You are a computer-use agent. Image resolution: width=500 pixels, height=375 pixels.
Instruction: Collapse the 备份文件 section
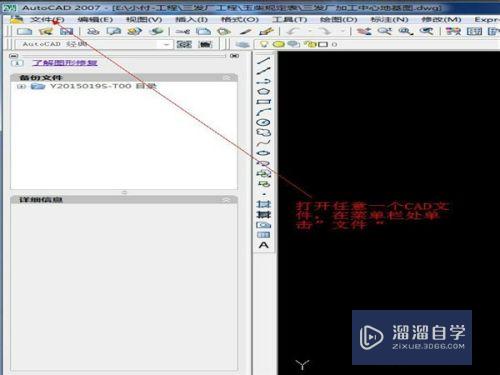tap(227, 78)
